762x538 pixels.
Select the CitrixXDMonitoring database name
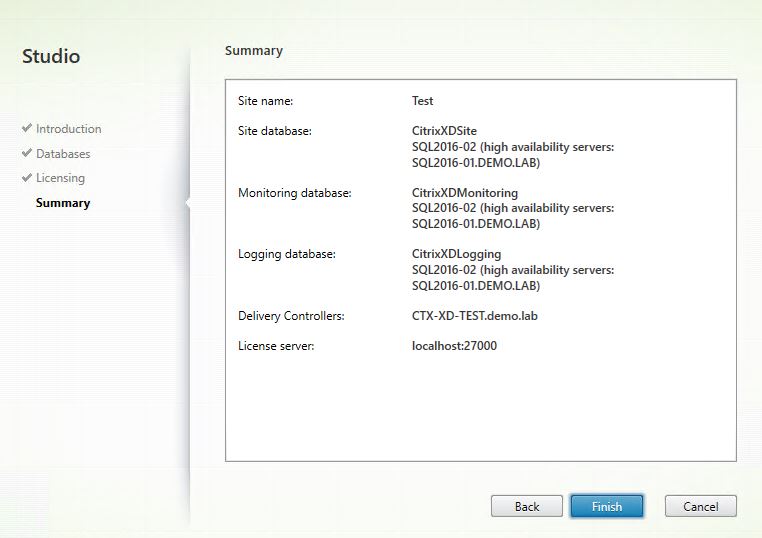[x=465, y=192]
